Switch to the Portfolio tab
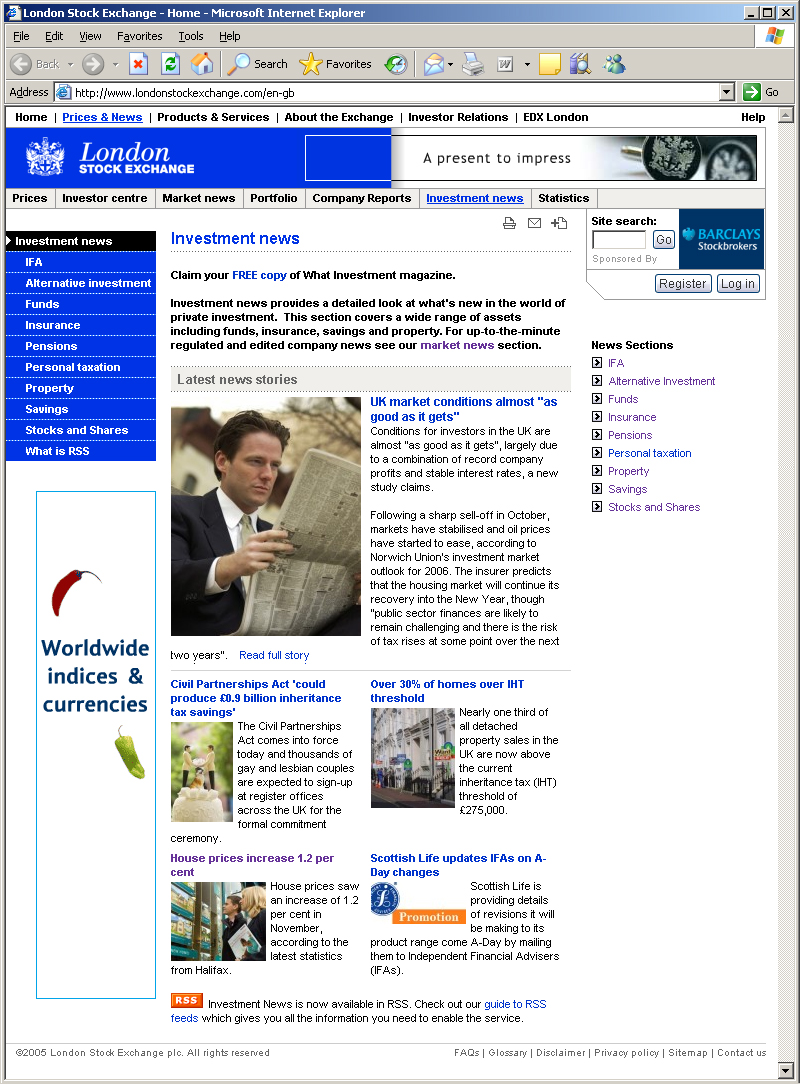 click(273, 198)
